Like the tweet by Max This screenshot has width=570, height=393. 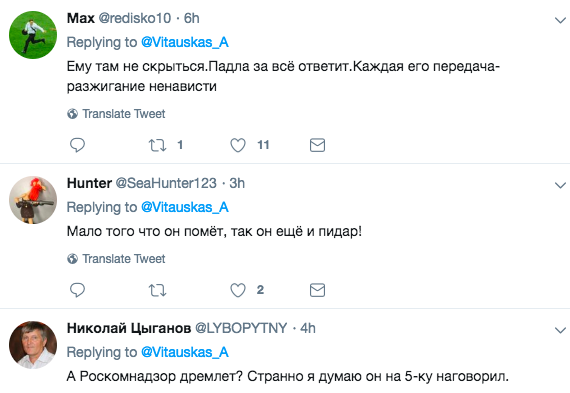click(238, 145)
